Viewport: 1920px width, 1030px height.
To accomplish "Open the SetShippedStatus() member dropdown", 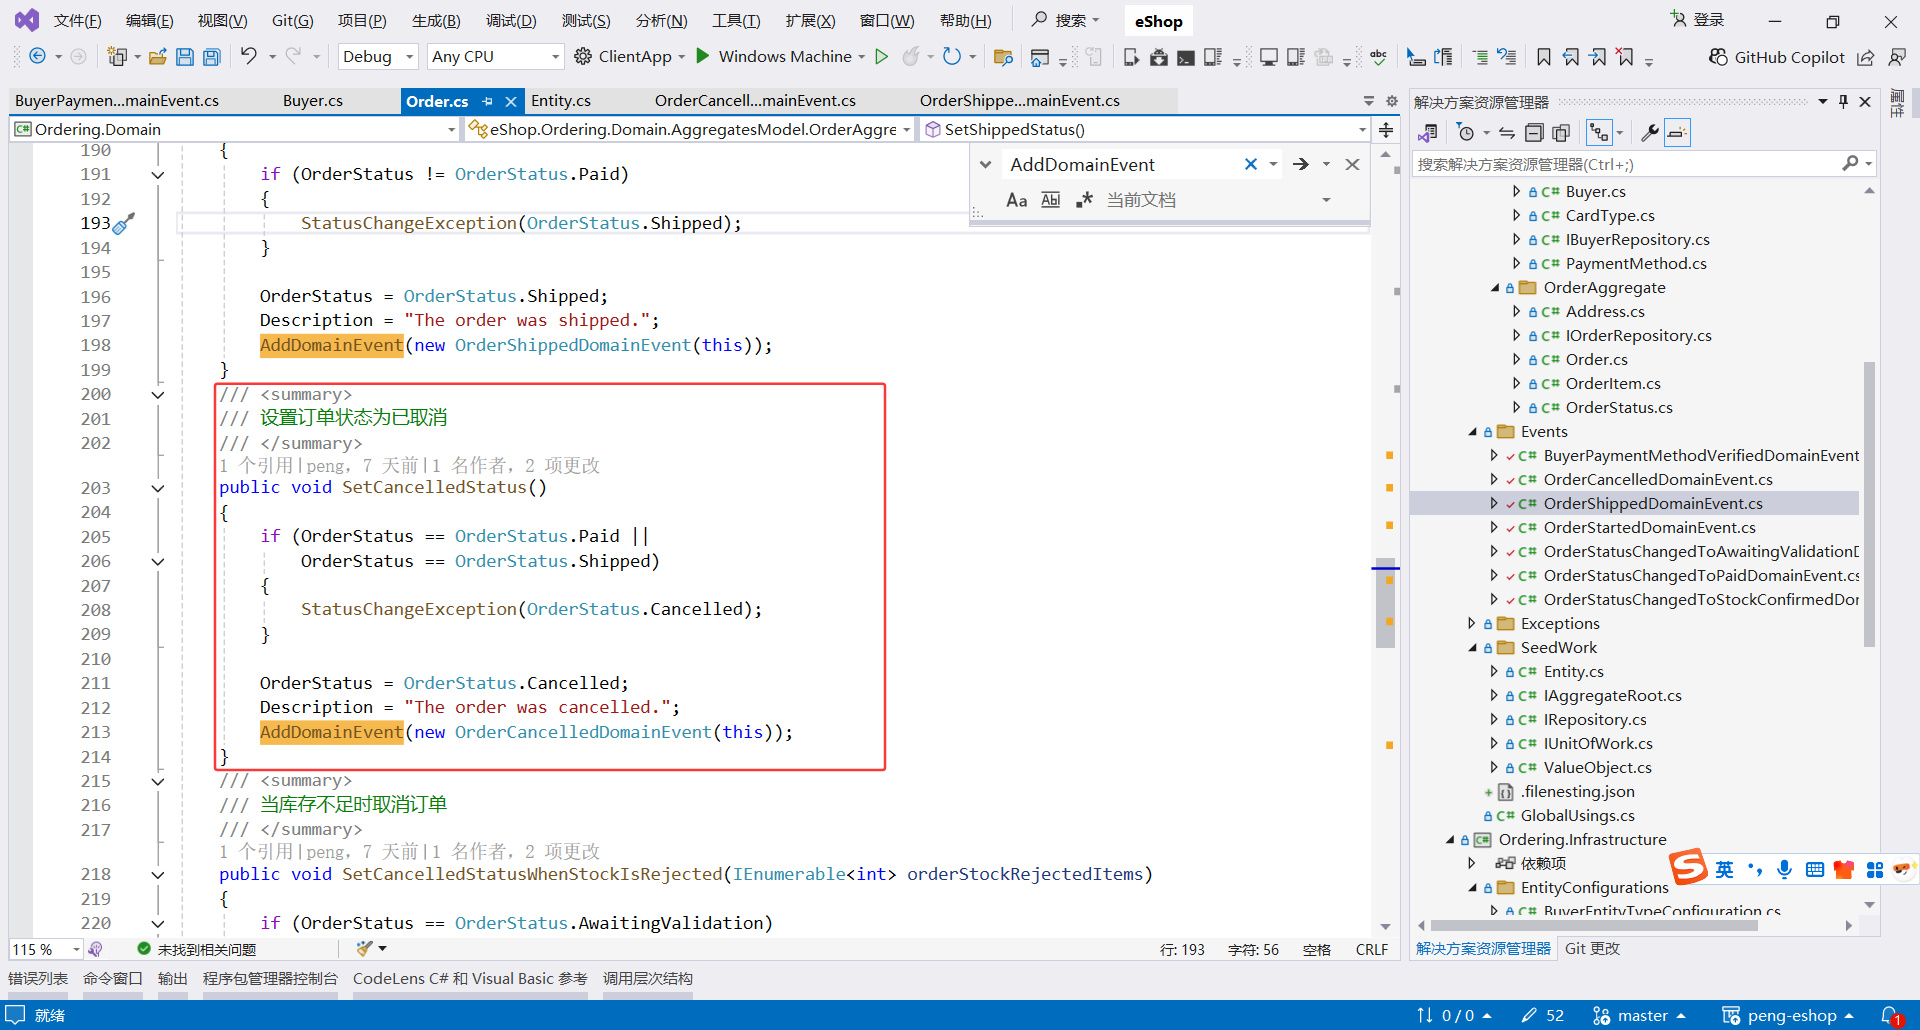I will click(1145, 129).
